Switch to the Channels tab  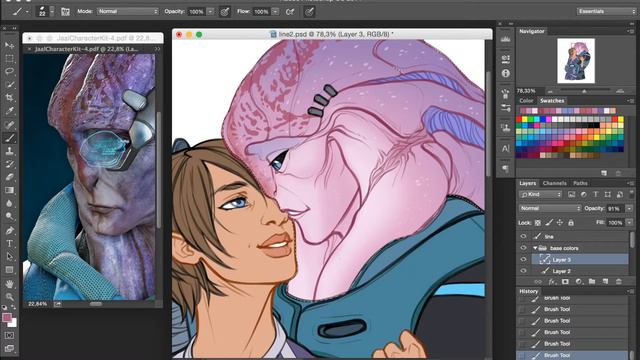(554, 183)
